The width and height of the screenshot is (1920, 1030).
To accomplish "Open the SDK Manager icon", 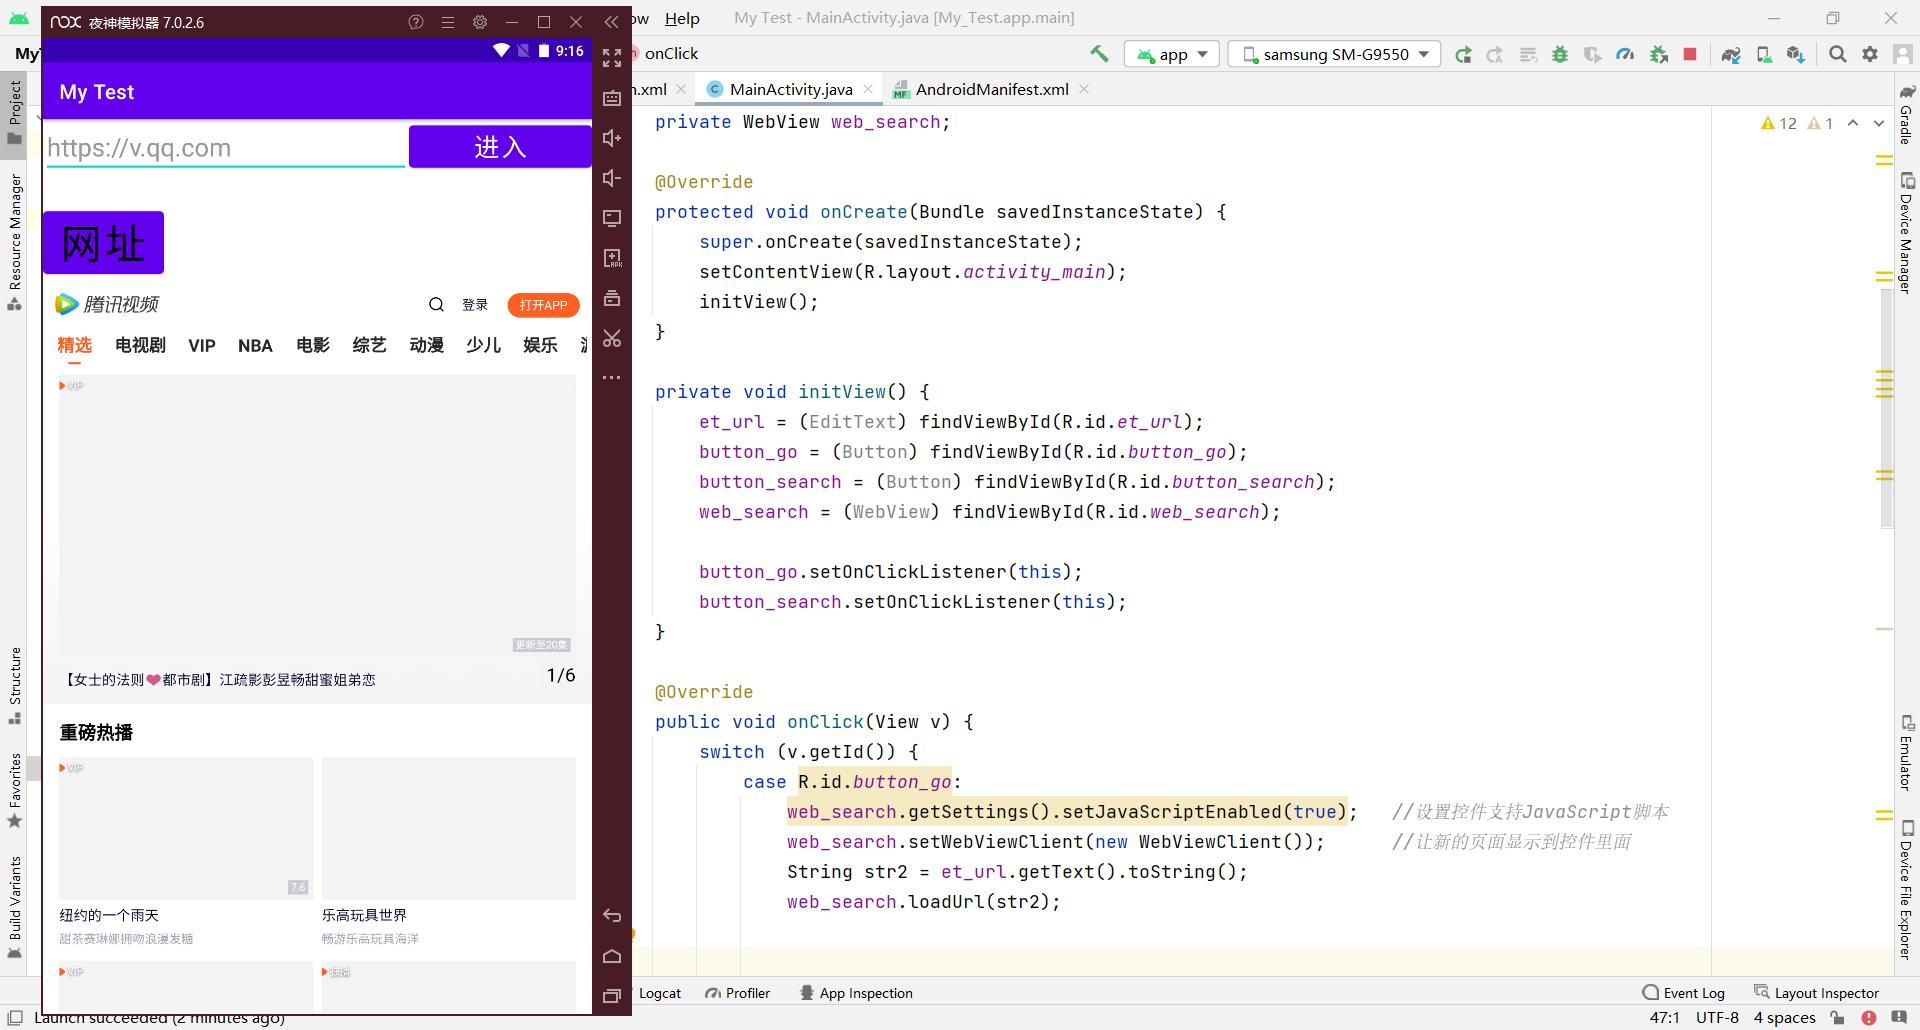I will pyautogui.click(x=1796, y=55).
